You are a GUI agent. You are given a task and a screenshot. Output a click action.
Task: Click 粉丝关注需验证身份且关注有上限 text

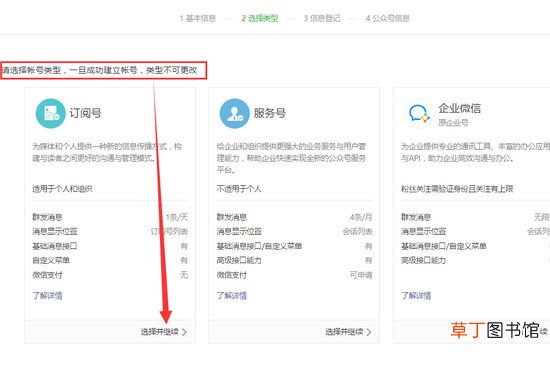click(x=457, y=189)
